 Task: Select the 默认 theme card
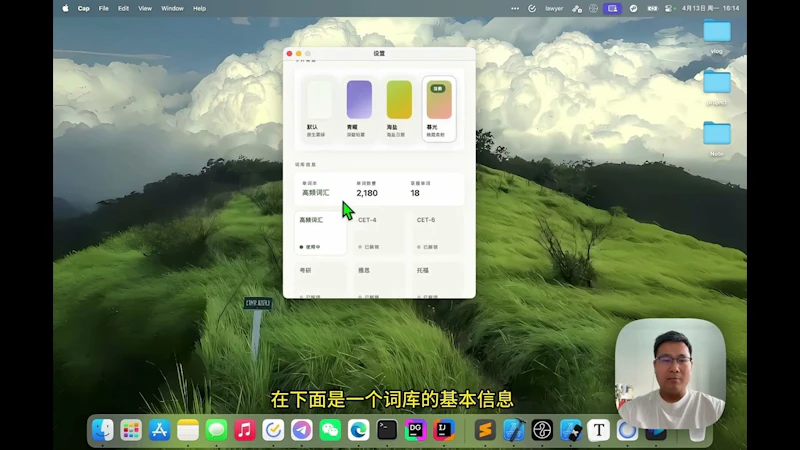pos(319,108)
